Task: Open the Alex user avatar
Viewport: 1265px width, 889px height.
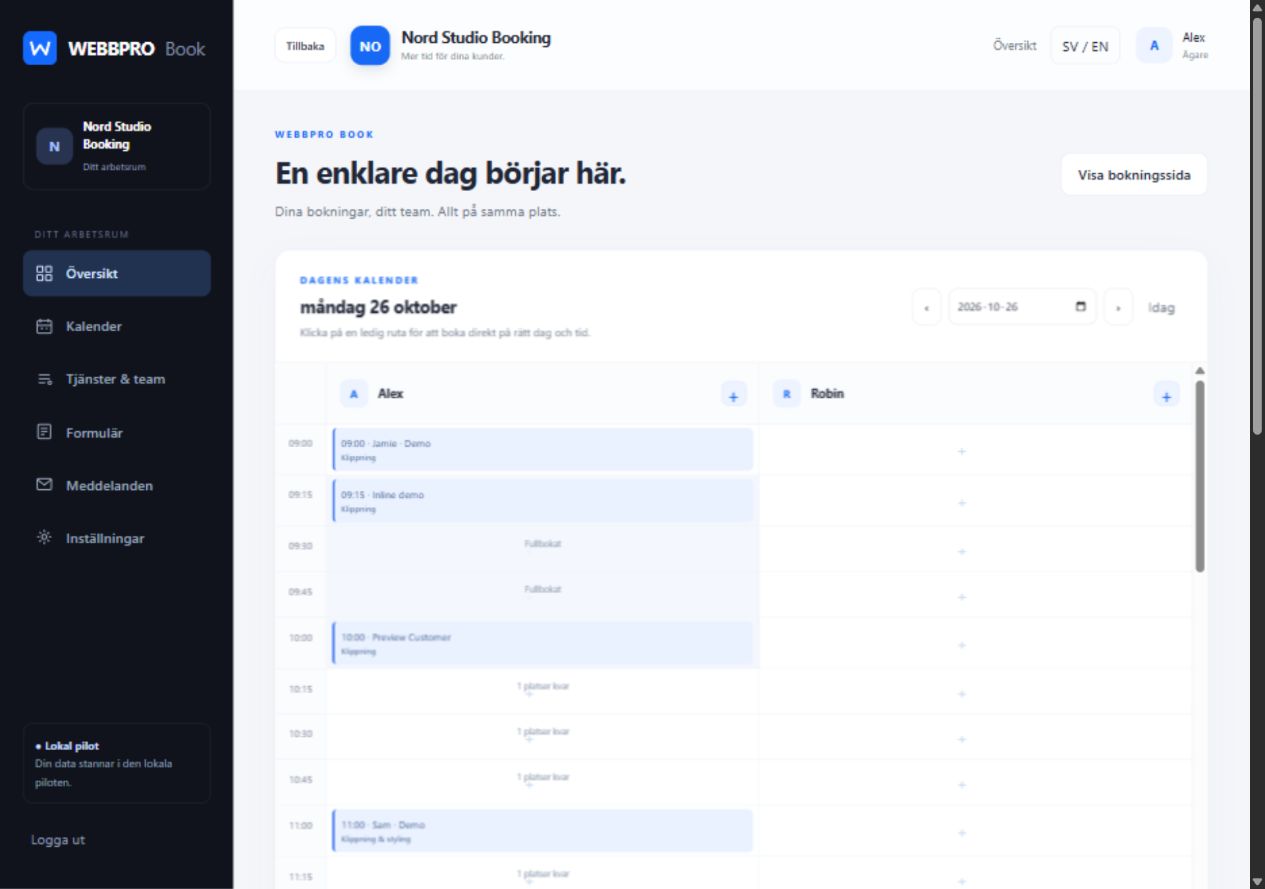Action: 1154,46
